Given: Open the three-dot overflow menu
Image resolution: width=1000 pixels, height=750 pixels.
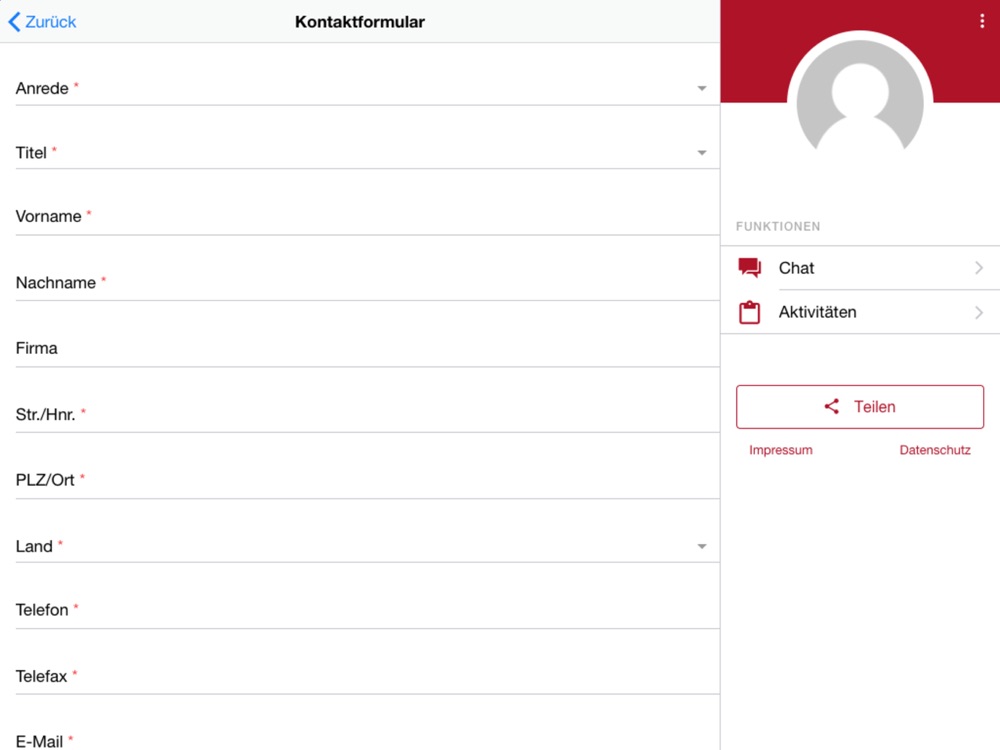Looking at the screenshot, I should 982,21.
